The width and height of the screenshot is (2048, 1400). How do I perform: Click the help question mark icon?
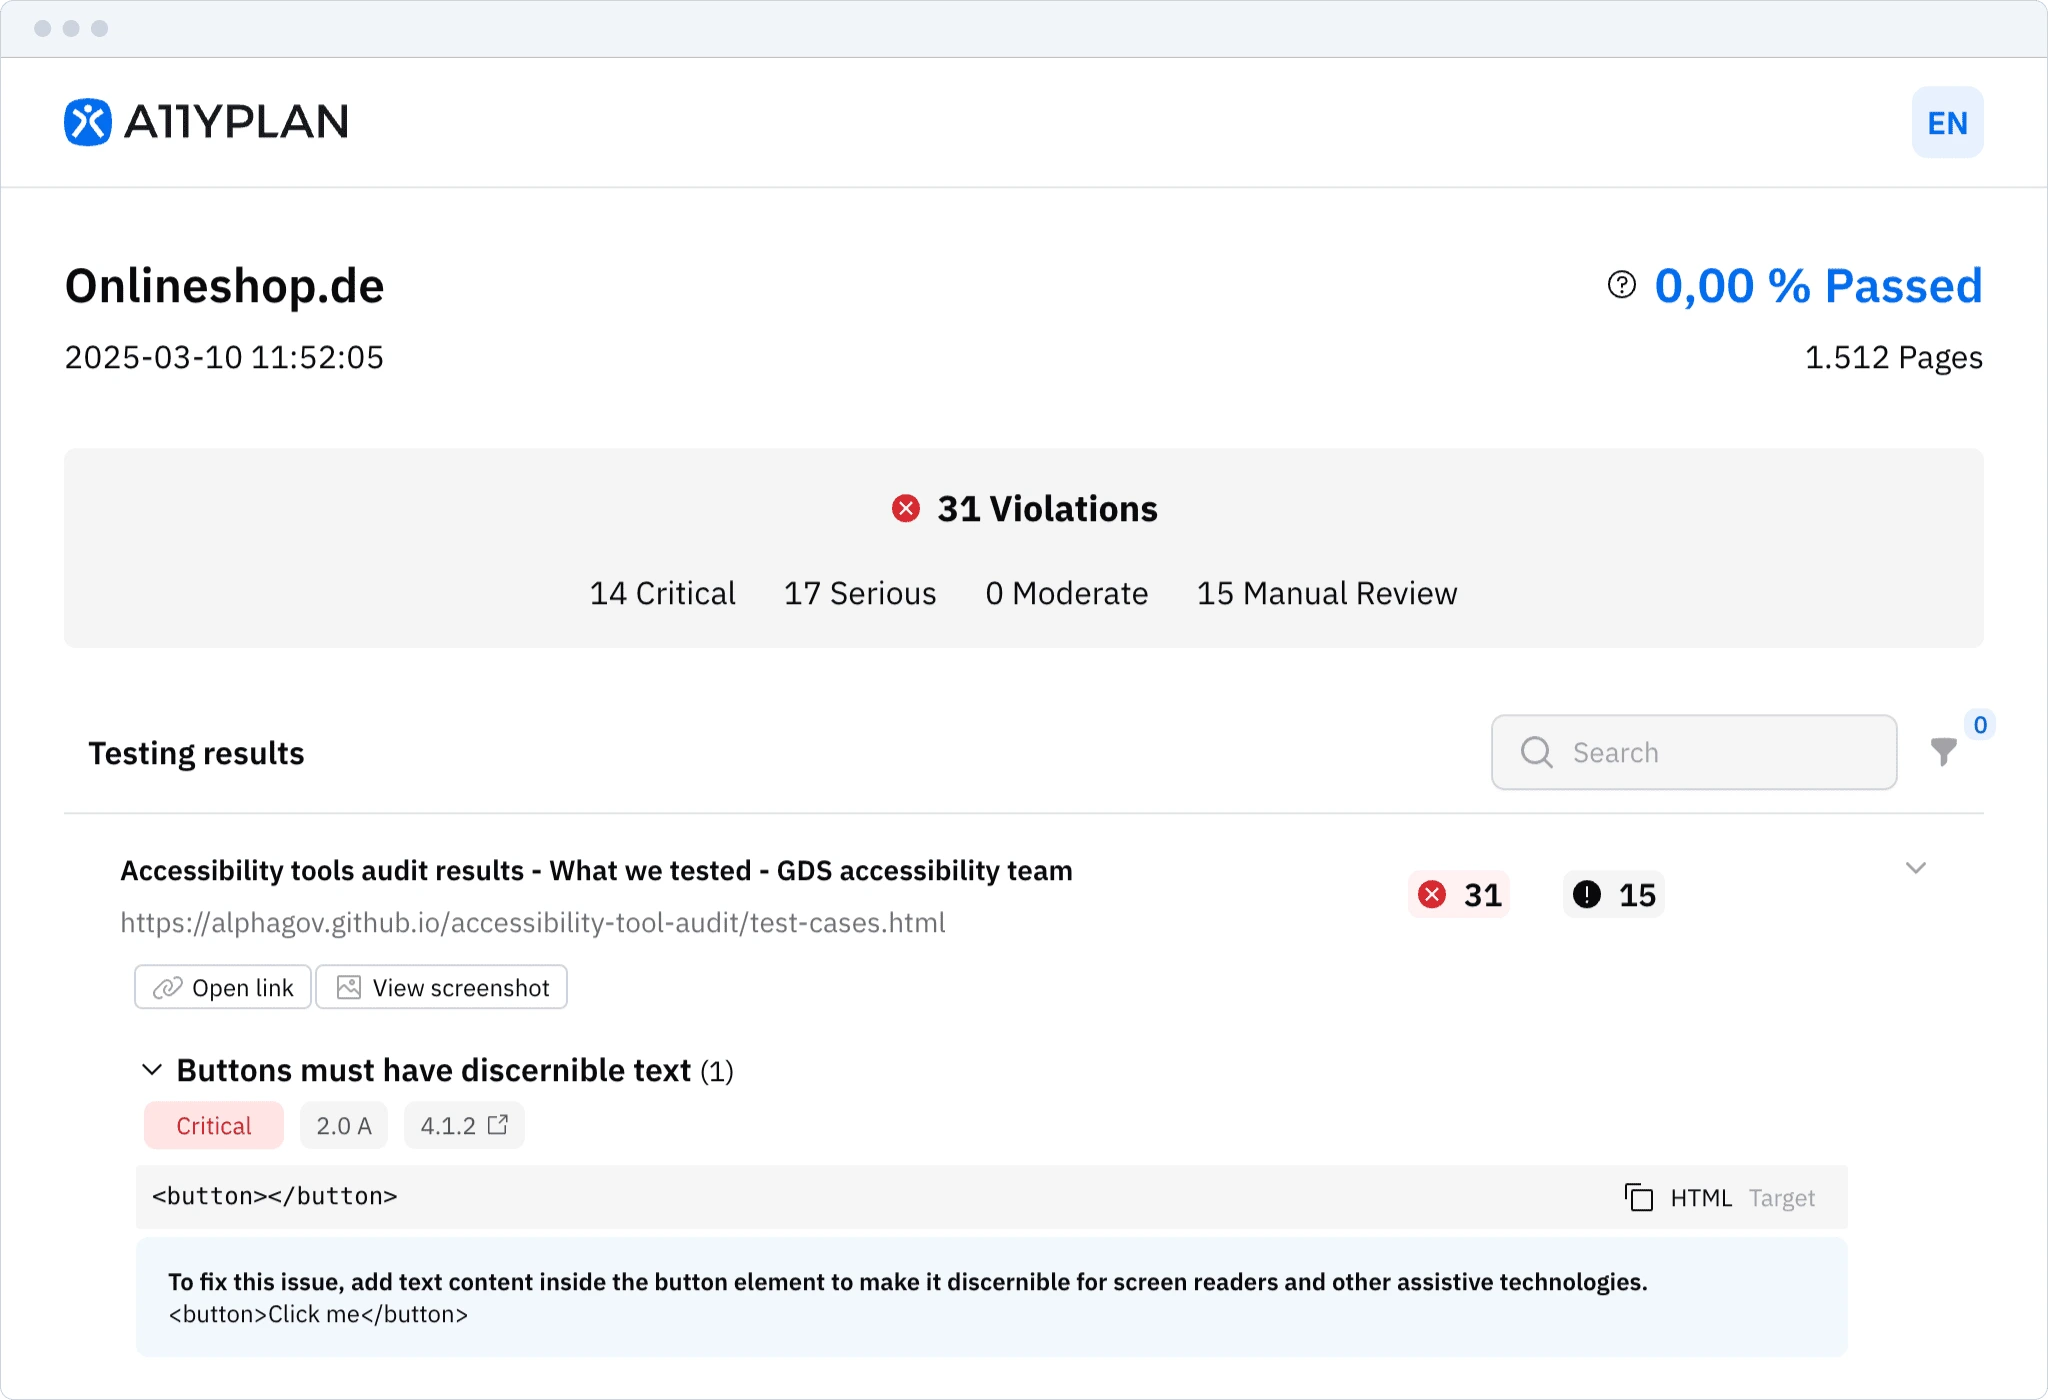click(x=1621, y=285)
